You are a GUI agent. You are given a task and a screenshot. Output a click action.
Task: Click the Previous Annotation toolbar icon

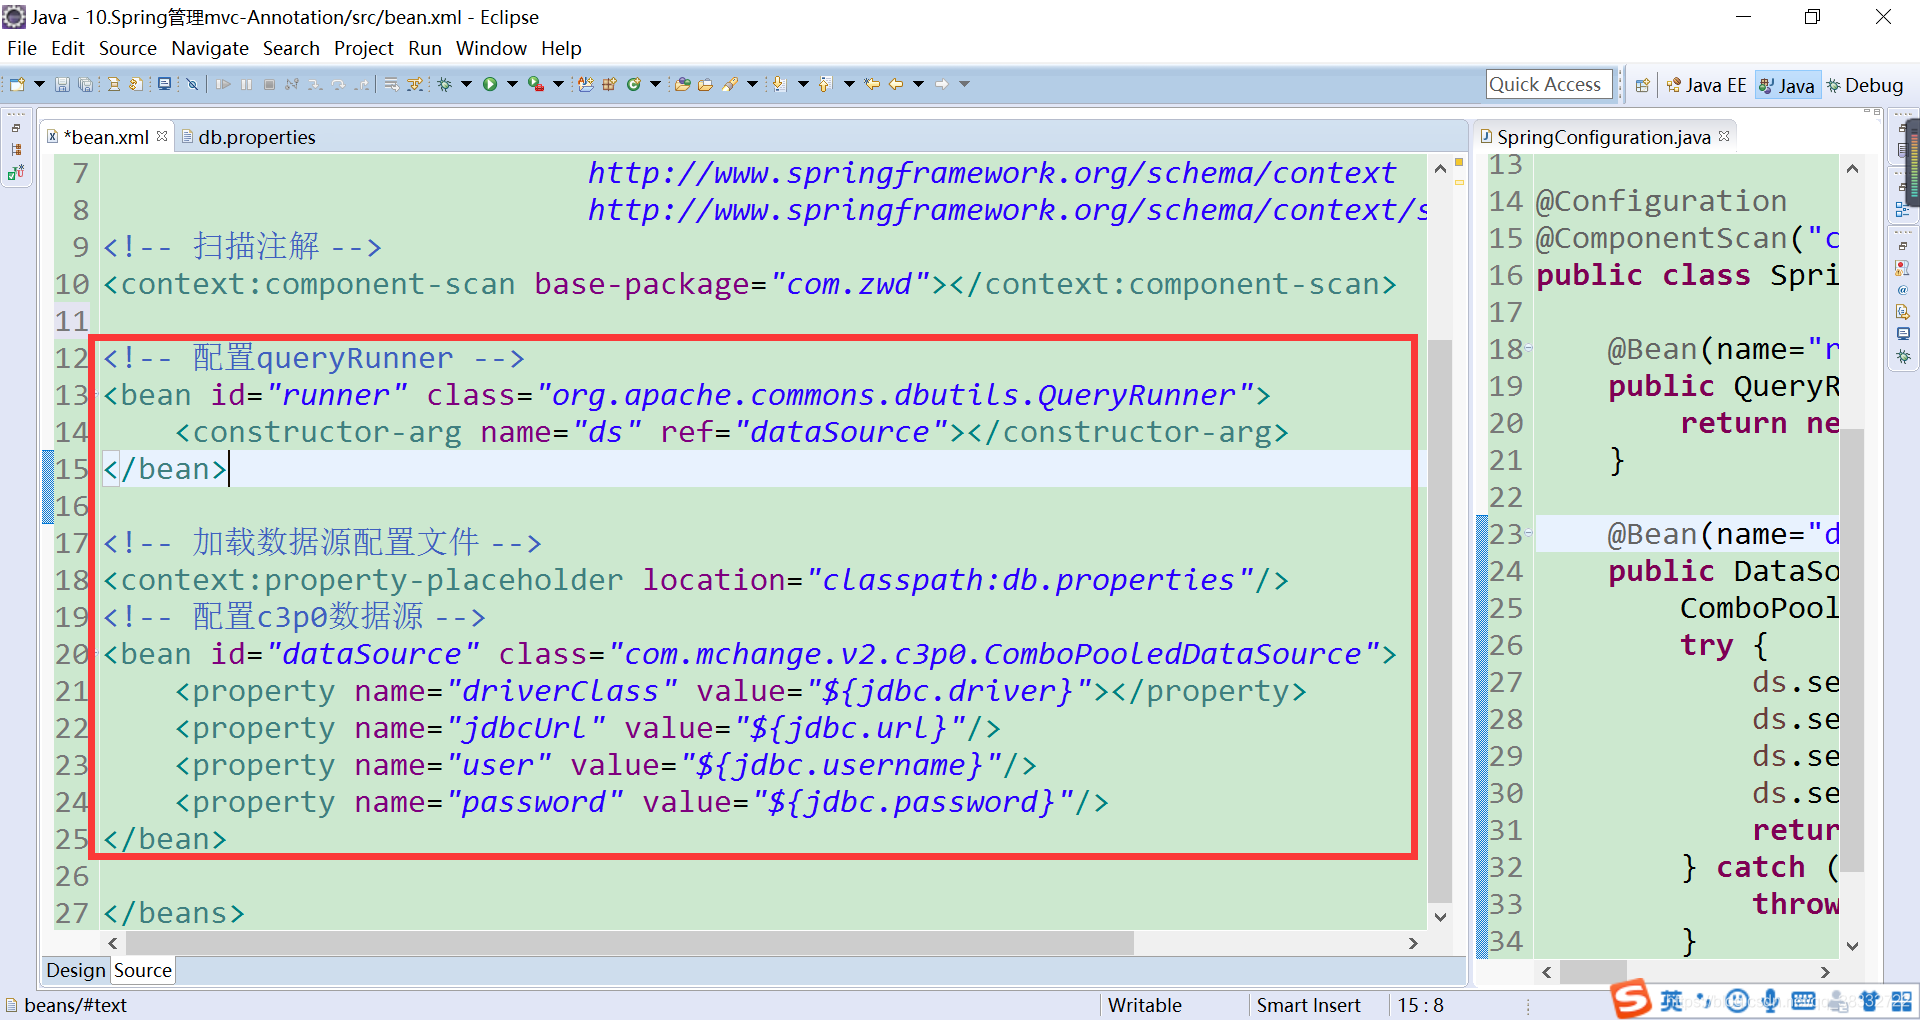825,84
